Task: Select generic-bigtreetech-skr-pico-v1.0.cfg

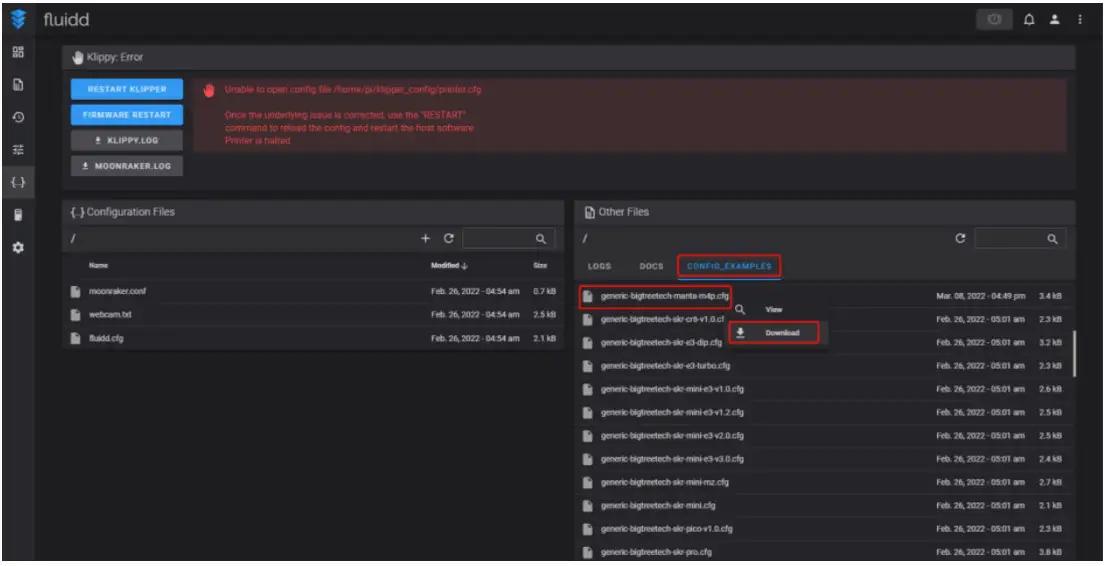Action: (825, 529)
